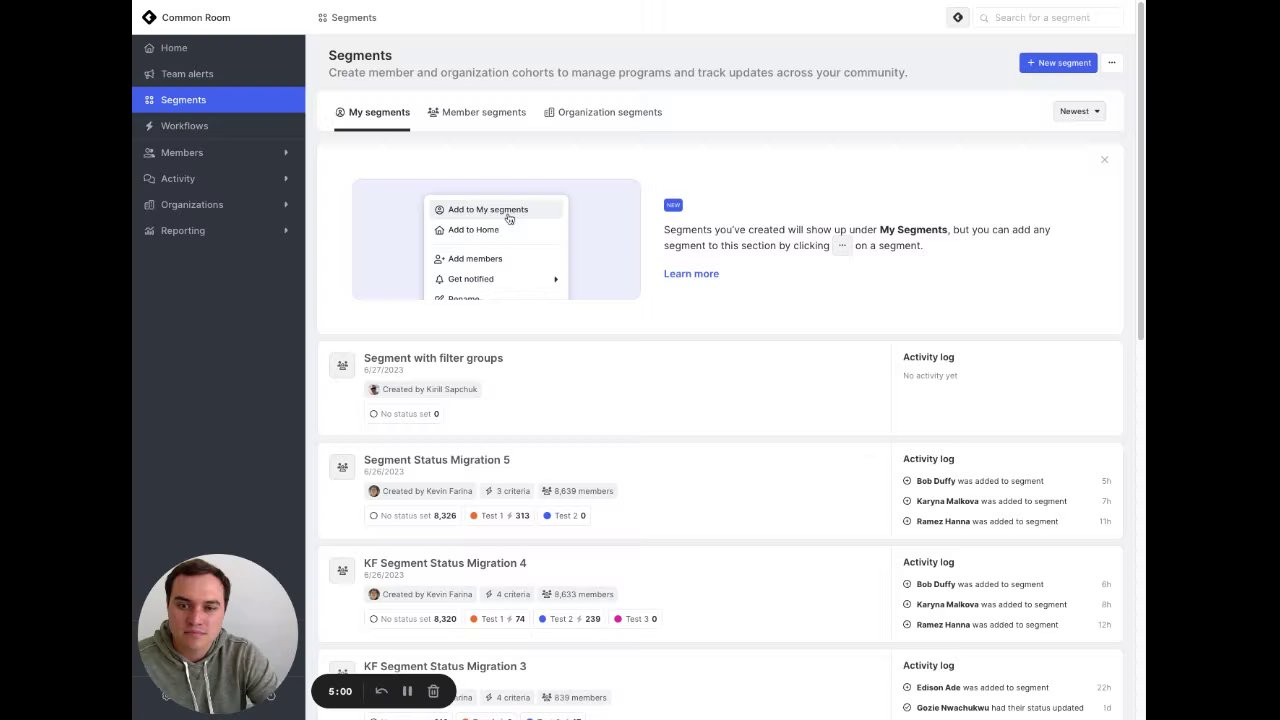Screen dimensions: 1280x720
Task: Open Segments in the sidebar
Action: click(x=218, y=100)
